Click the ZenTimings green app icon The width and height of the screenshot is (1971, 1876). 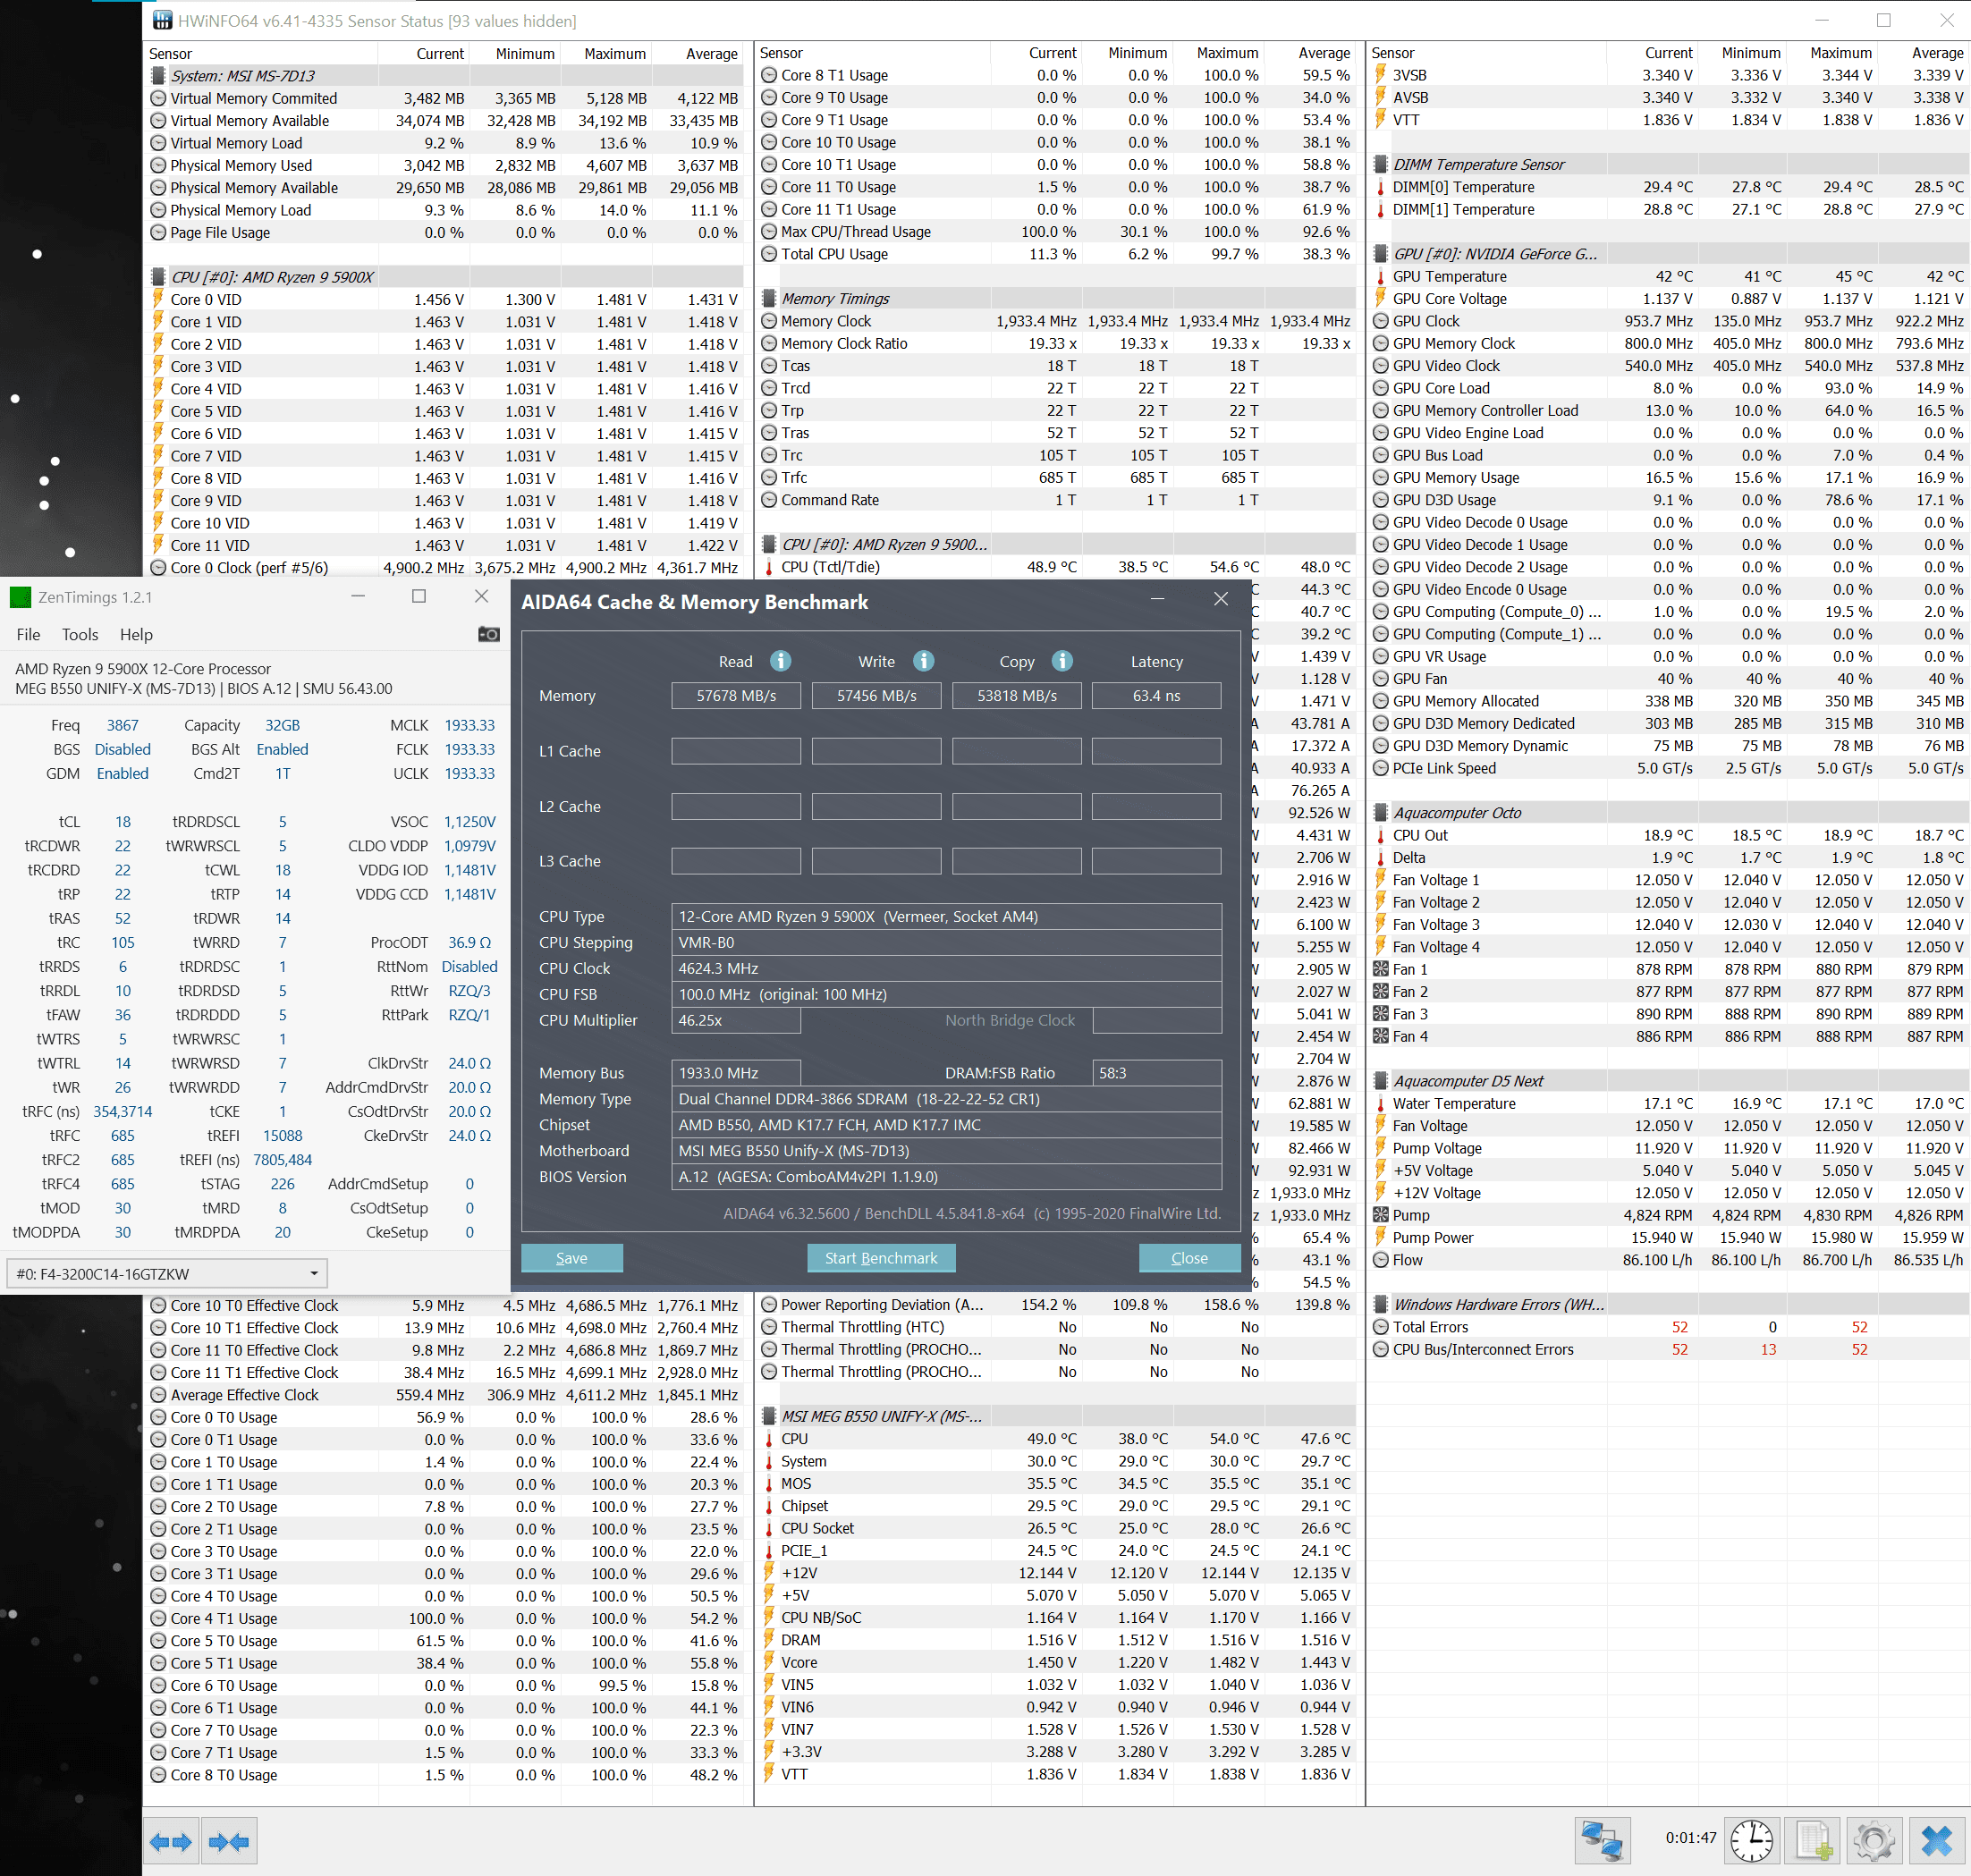pyautogui.click(x=20, y=597)
